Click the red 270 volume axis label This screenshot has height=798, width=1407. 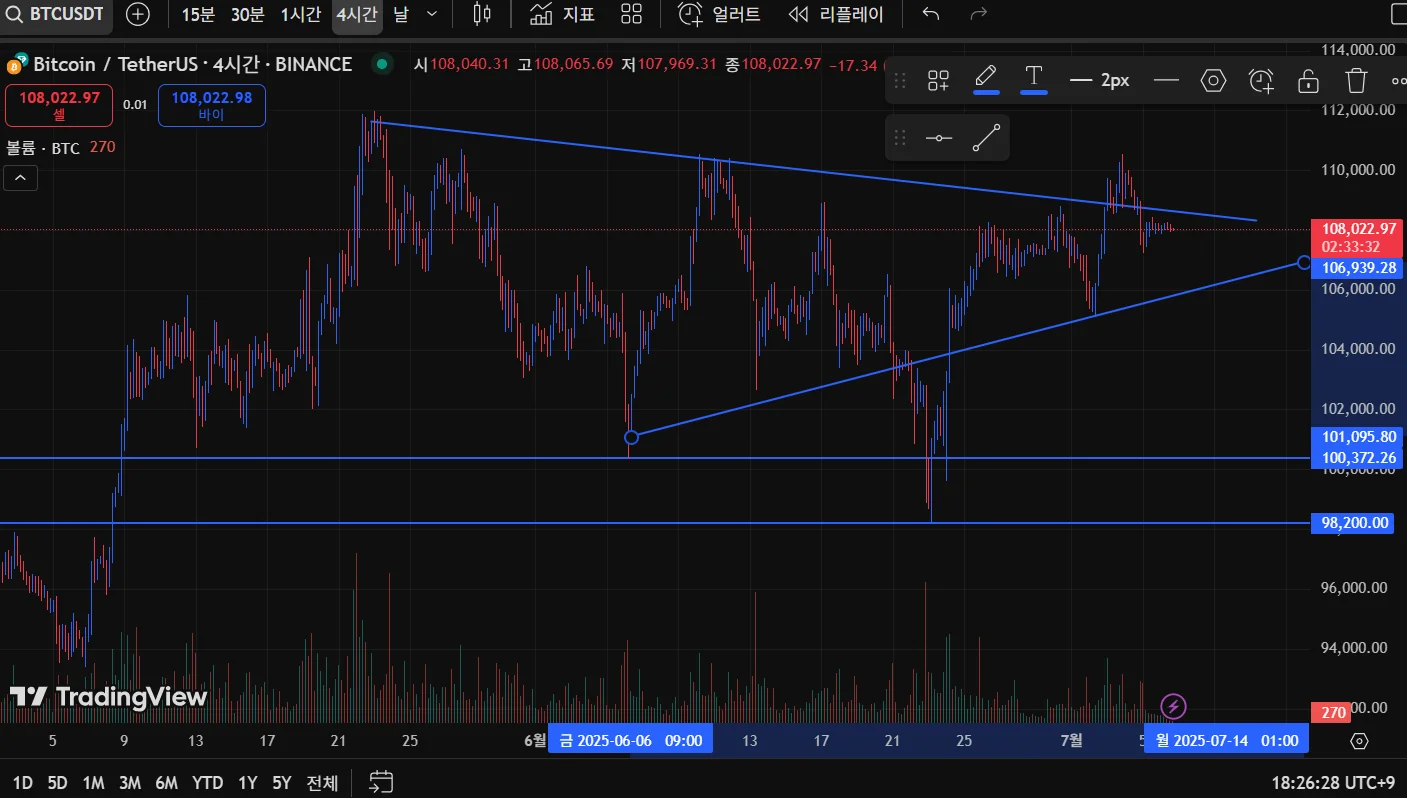(1333, 713)
